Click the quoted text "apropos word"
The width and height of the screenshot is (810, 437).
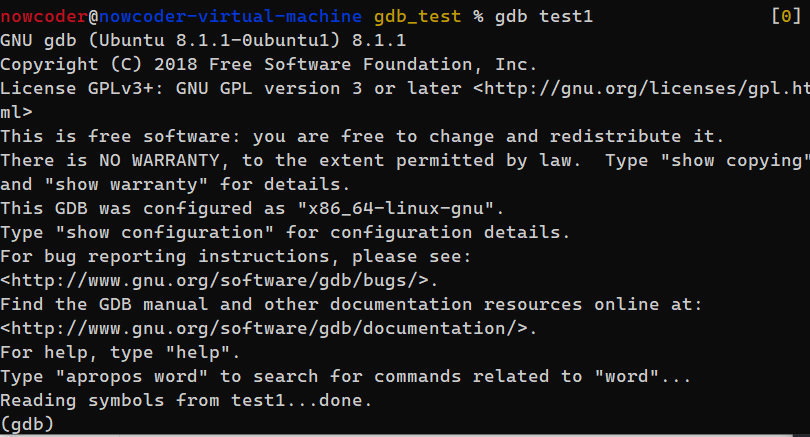[x=132, y=377]
